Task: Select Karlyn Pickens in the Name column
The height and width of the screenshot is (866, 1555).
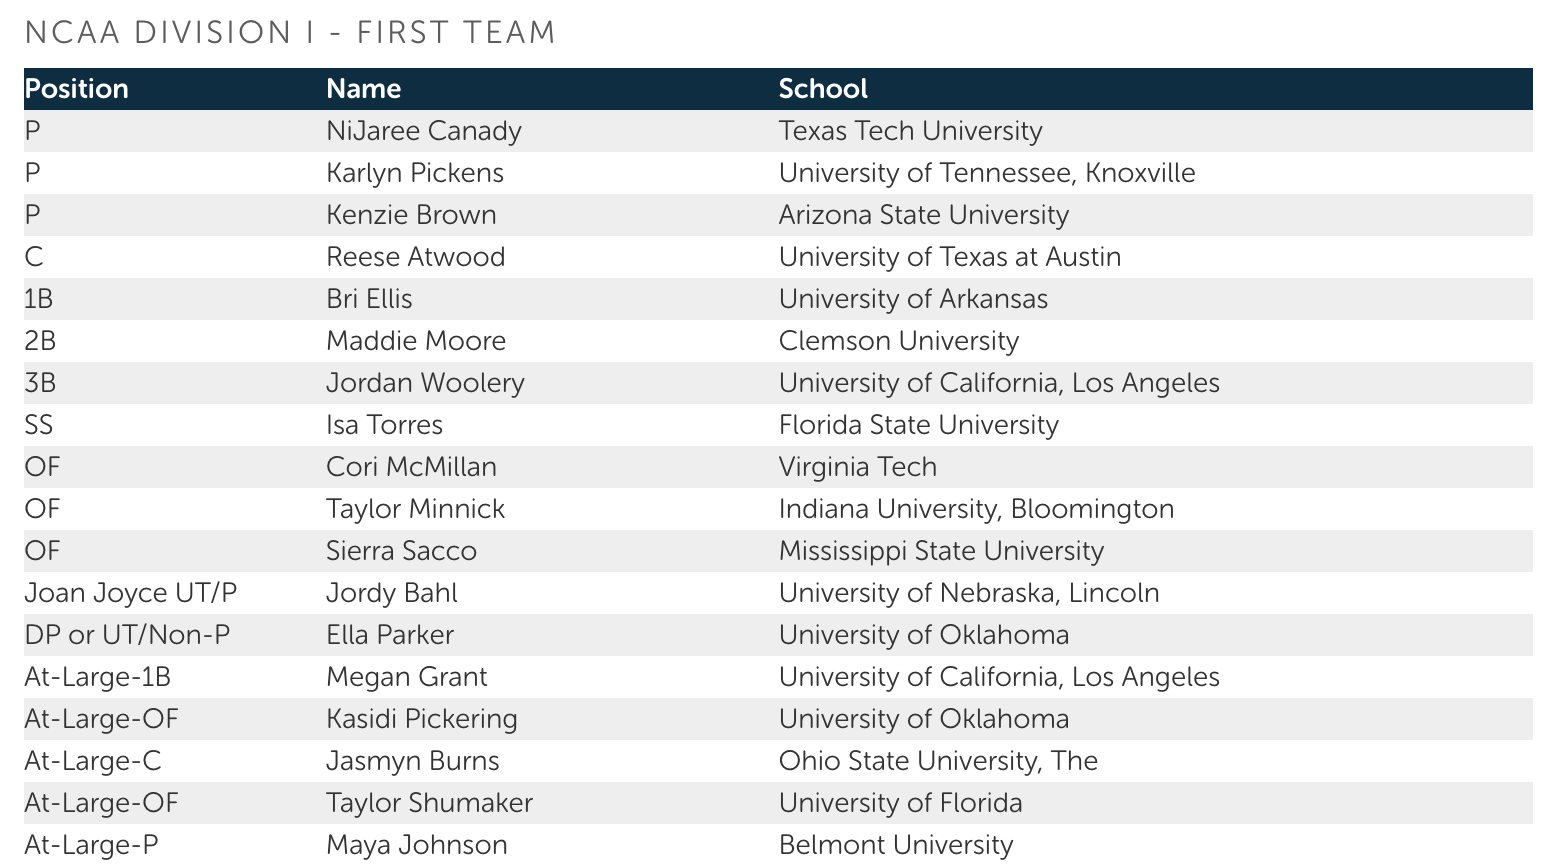Action: (415, 173)
